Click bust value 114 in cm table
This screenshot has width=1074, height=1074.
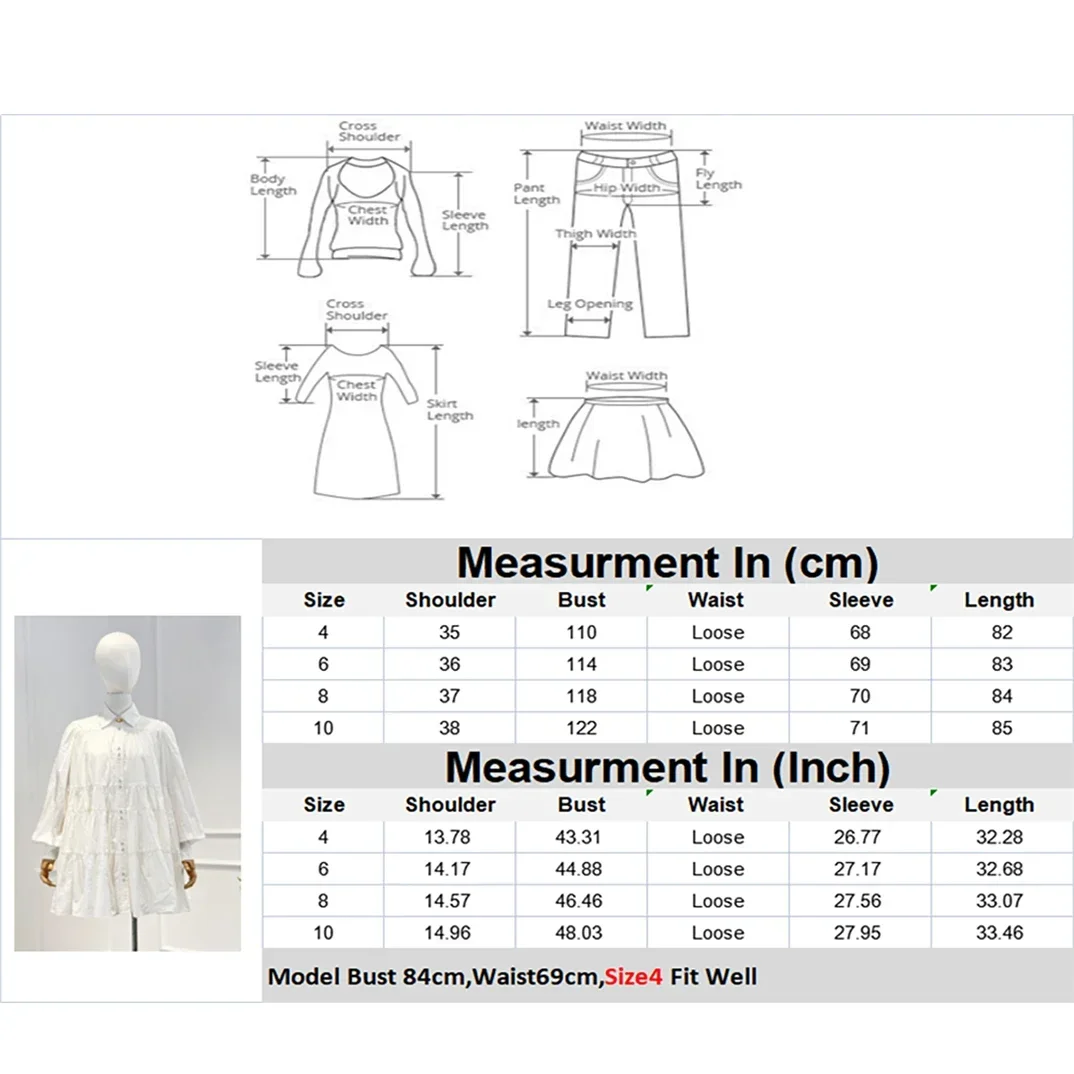(581, 664)
